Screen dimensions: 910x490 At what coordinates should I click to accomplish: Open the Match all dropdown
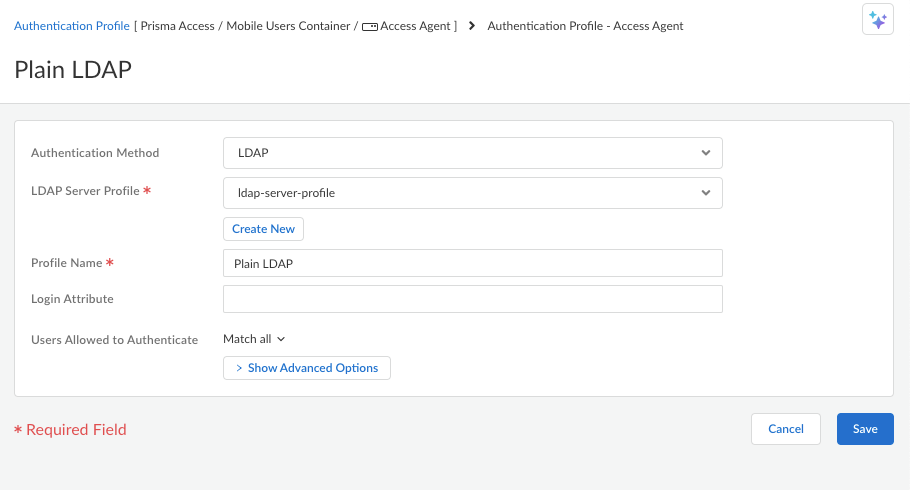click(254, 339)
